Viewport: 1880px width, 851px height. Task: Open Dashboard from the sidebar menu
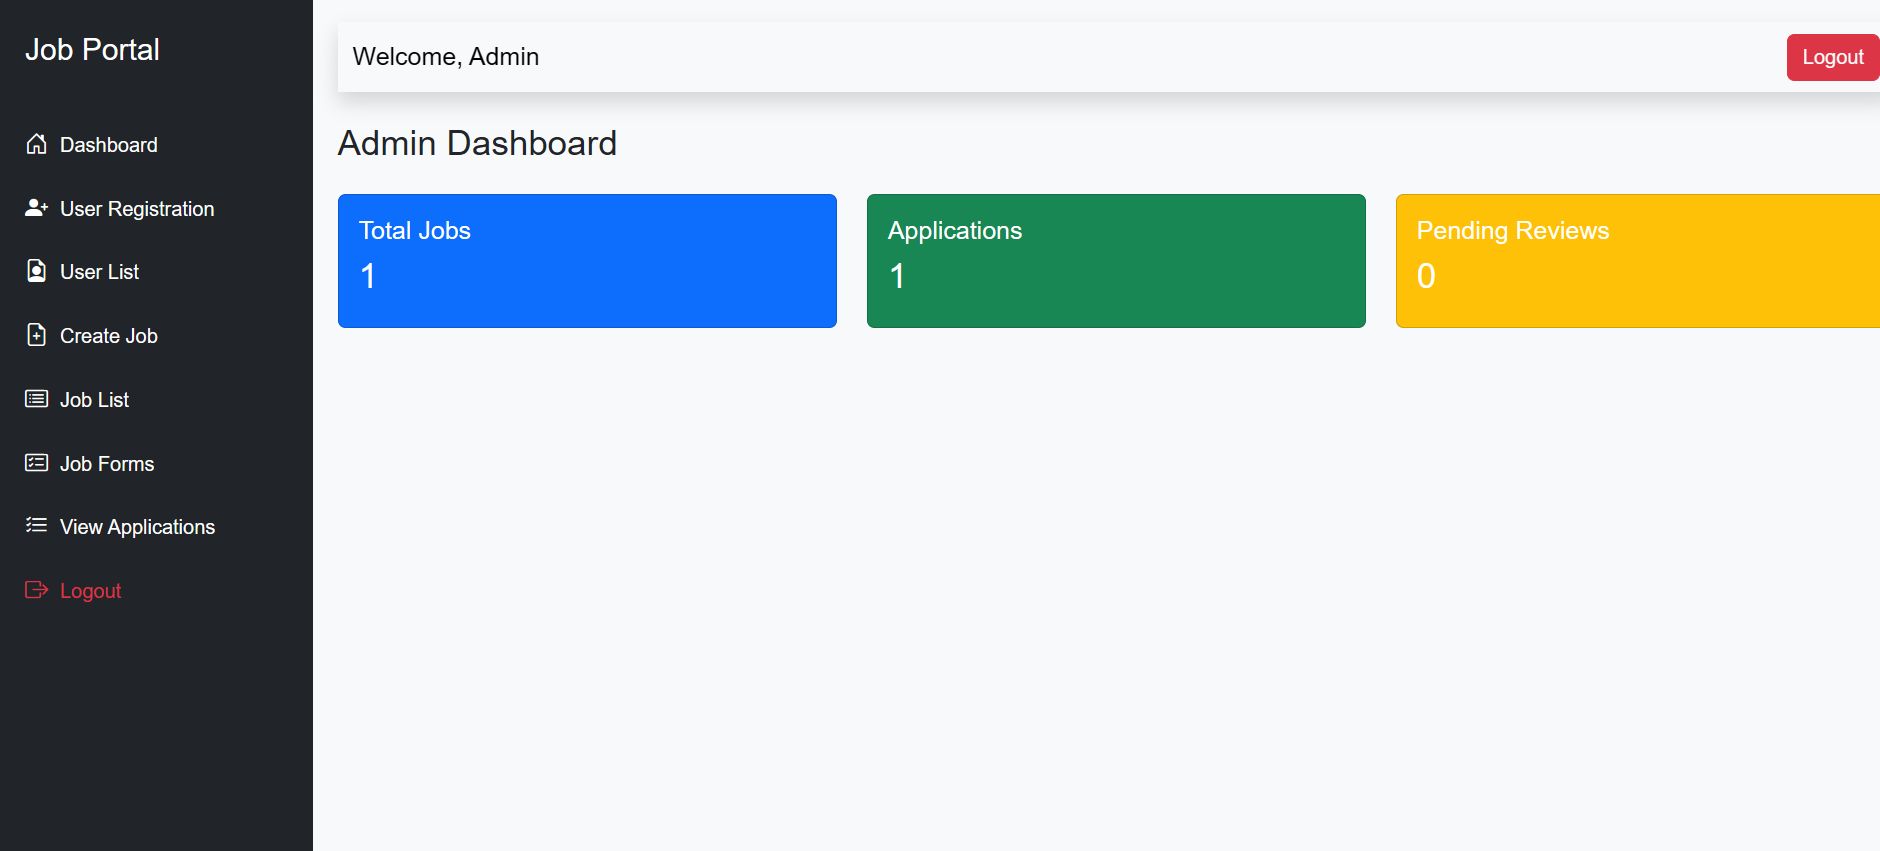(x=108, y=145)
